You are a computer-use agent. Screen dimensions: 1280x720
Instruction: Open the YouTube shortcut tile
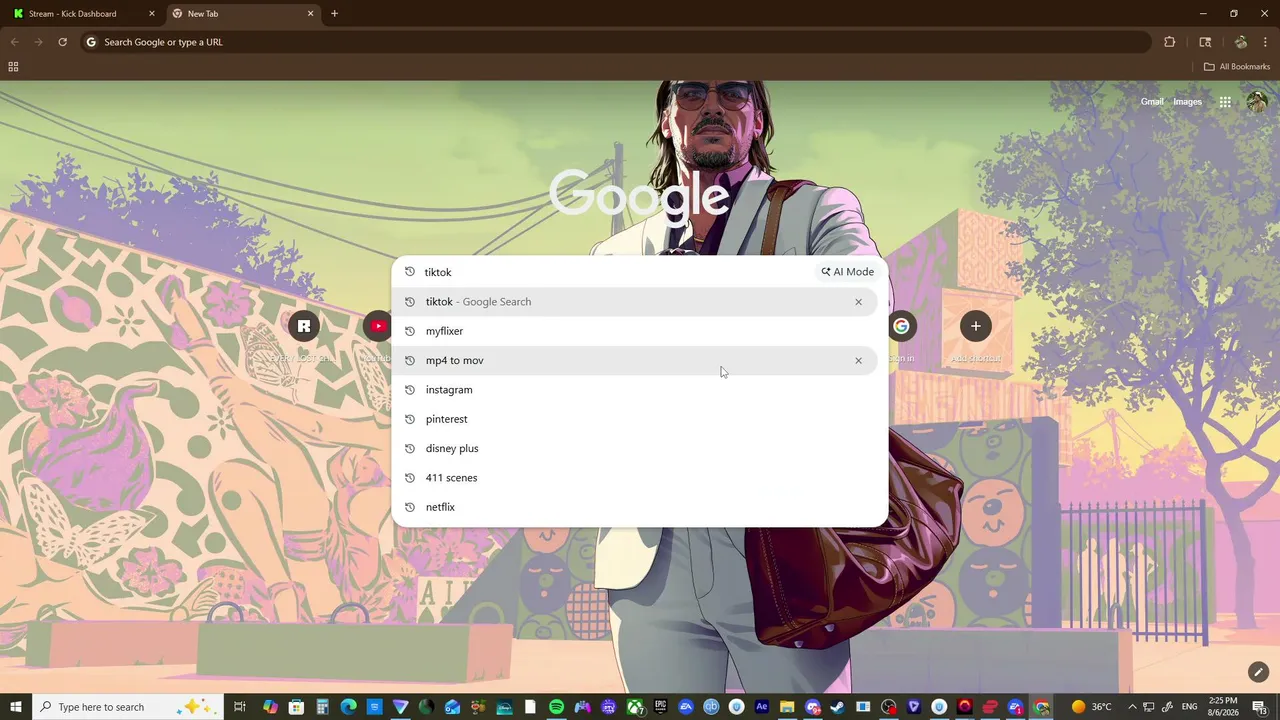(x=378, y=326)
